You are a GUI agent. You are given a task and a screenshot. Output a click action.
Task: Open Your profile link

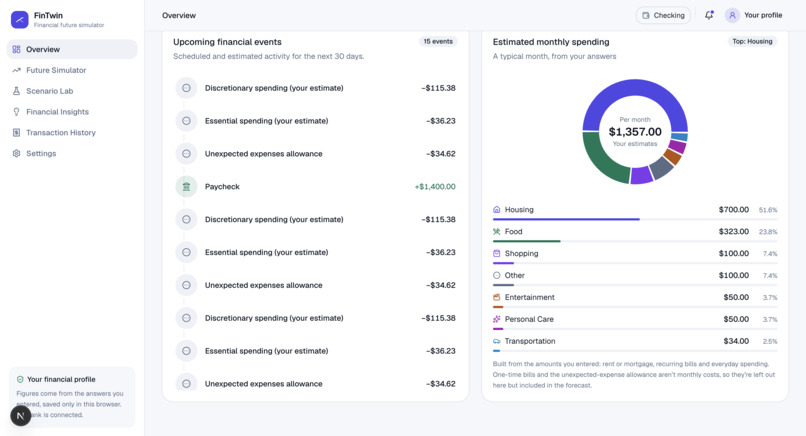(763, 15)
